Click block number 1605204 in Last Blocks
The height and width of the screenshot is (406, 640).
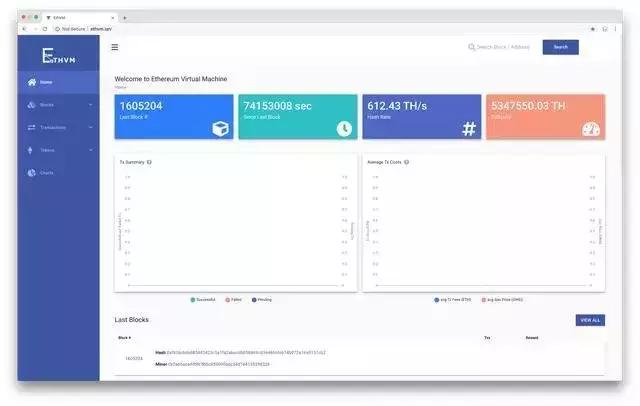(134, 358)
